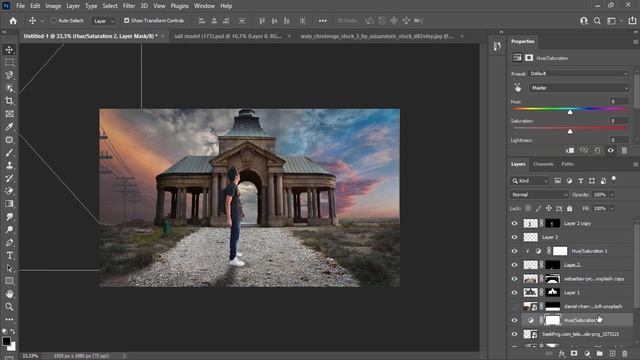
Task: Select the Clone Stamp tool
Action: pyautogui.click(x=9, y=165)
